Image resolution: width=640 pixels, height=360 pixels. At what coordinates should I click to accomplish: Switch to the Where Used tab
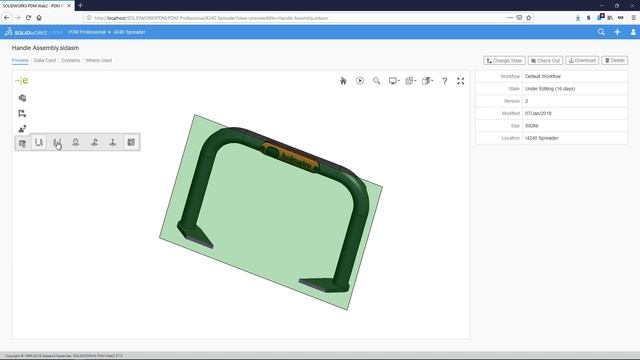98,60
